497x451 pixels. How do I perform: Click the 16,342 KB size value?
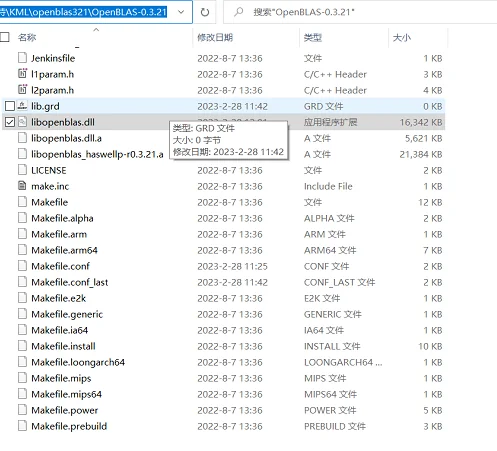[x=421, y=122]
